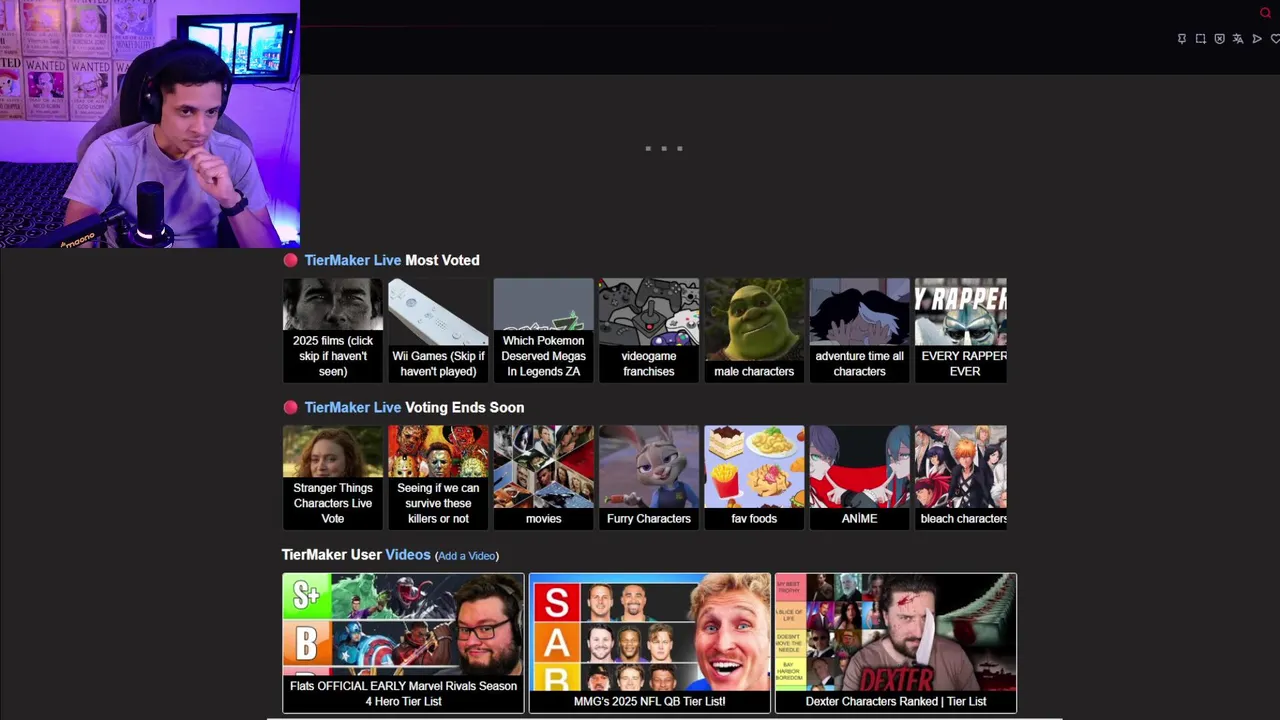
Task: Open TierMaker Live link beside Most Voted
Action: [x=353, y=260]
